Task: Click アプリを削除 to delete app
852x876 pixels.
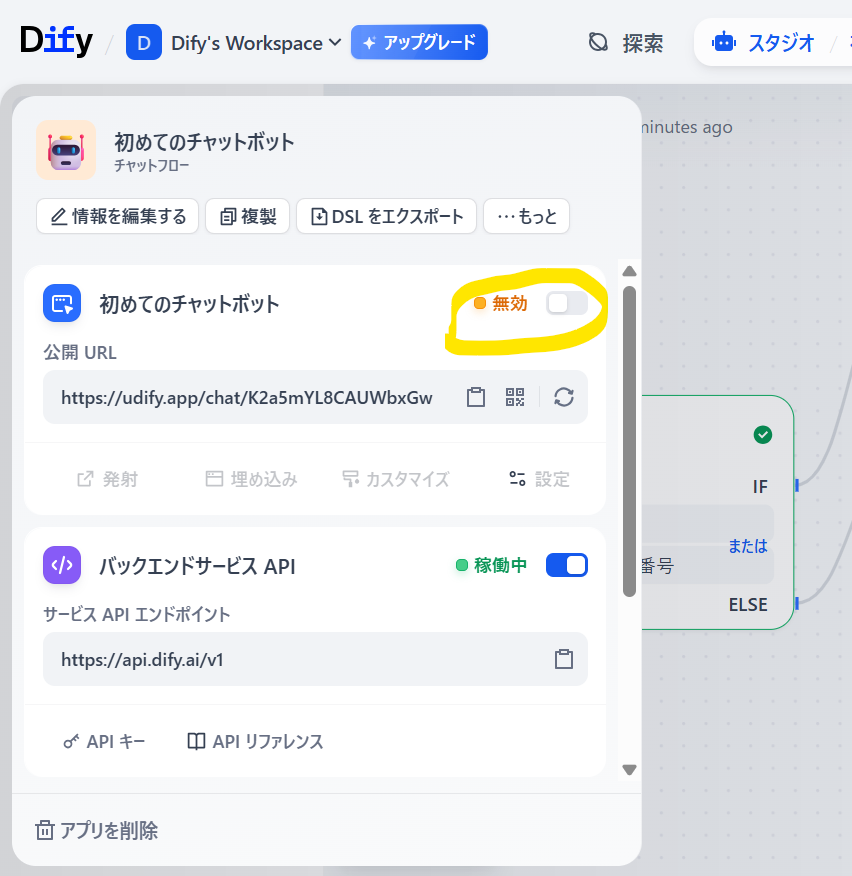Action: pyautogui.click(x=97, y=830)
